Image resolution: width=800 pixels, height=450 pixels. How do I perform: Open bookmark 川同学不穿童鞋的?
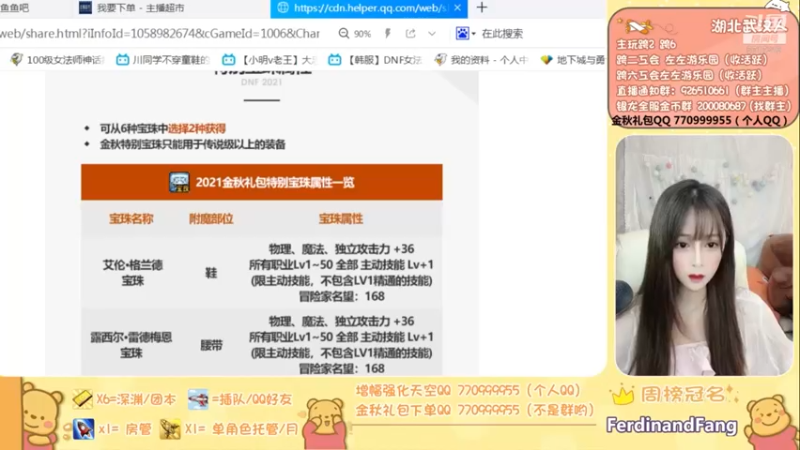[x=163, y=60]
